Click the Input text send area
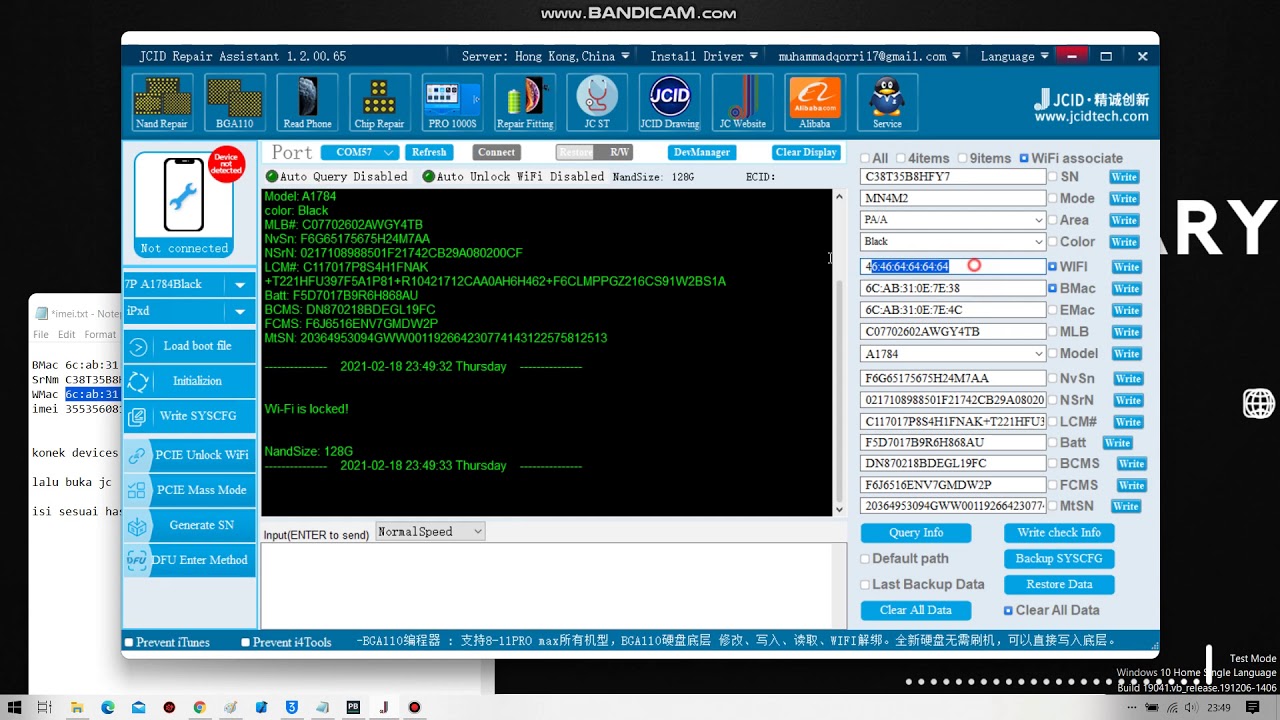The image size is (1280, 720). [553, 585]
